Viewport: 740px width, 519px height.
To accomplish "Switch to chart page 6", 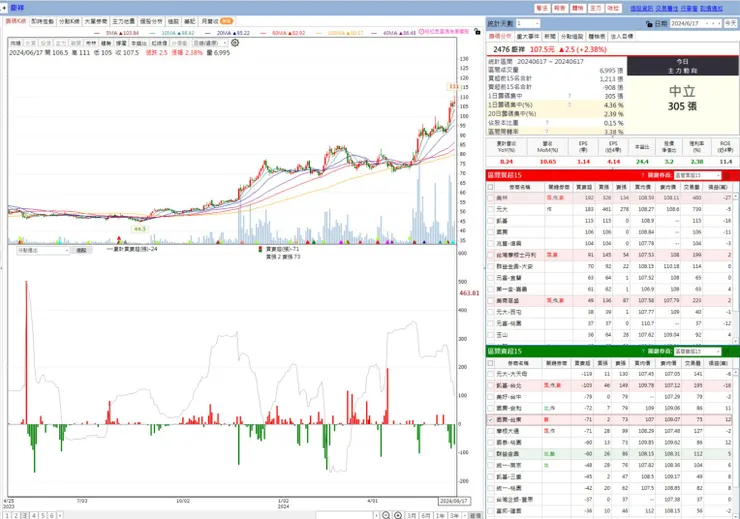I will [x=51, y=516].
